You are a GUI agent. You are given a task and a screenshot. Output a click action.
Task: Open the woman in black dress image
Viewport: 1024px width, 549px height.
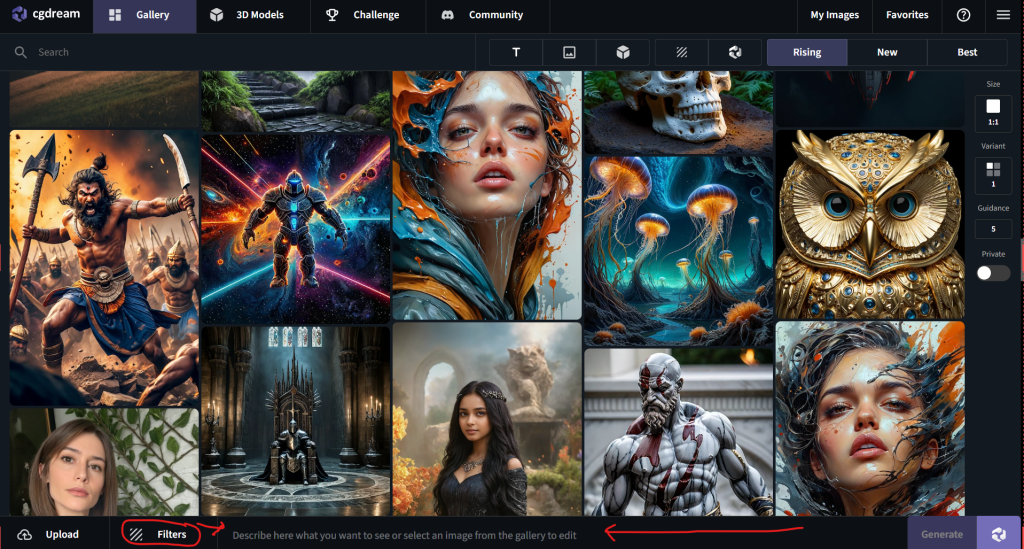tap(487, 419)
